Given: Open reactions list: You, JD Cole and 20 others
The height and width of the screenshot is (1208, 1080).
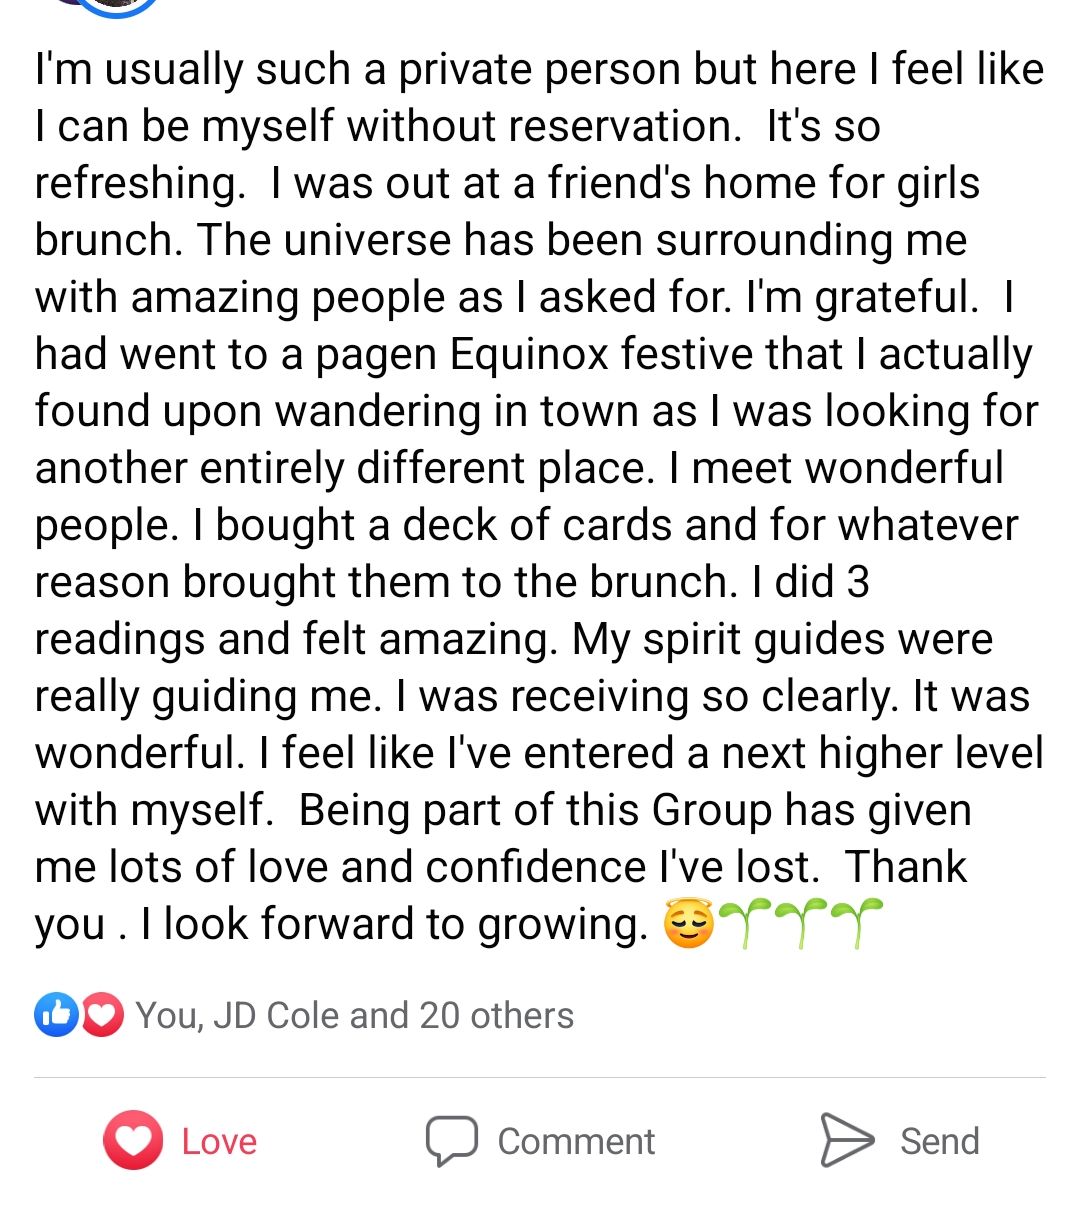Looking at the screenshot, I should click(x=354, y=1016).
